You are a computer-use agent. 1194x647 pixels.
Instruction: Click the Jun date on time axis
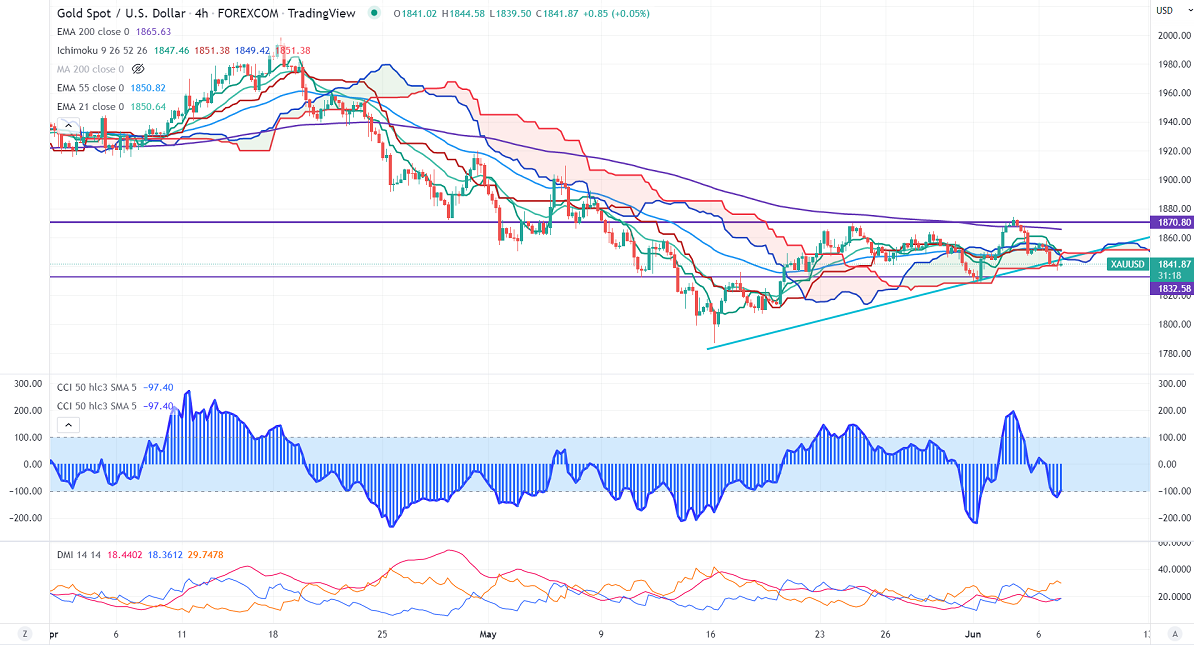tap(972, 634)
